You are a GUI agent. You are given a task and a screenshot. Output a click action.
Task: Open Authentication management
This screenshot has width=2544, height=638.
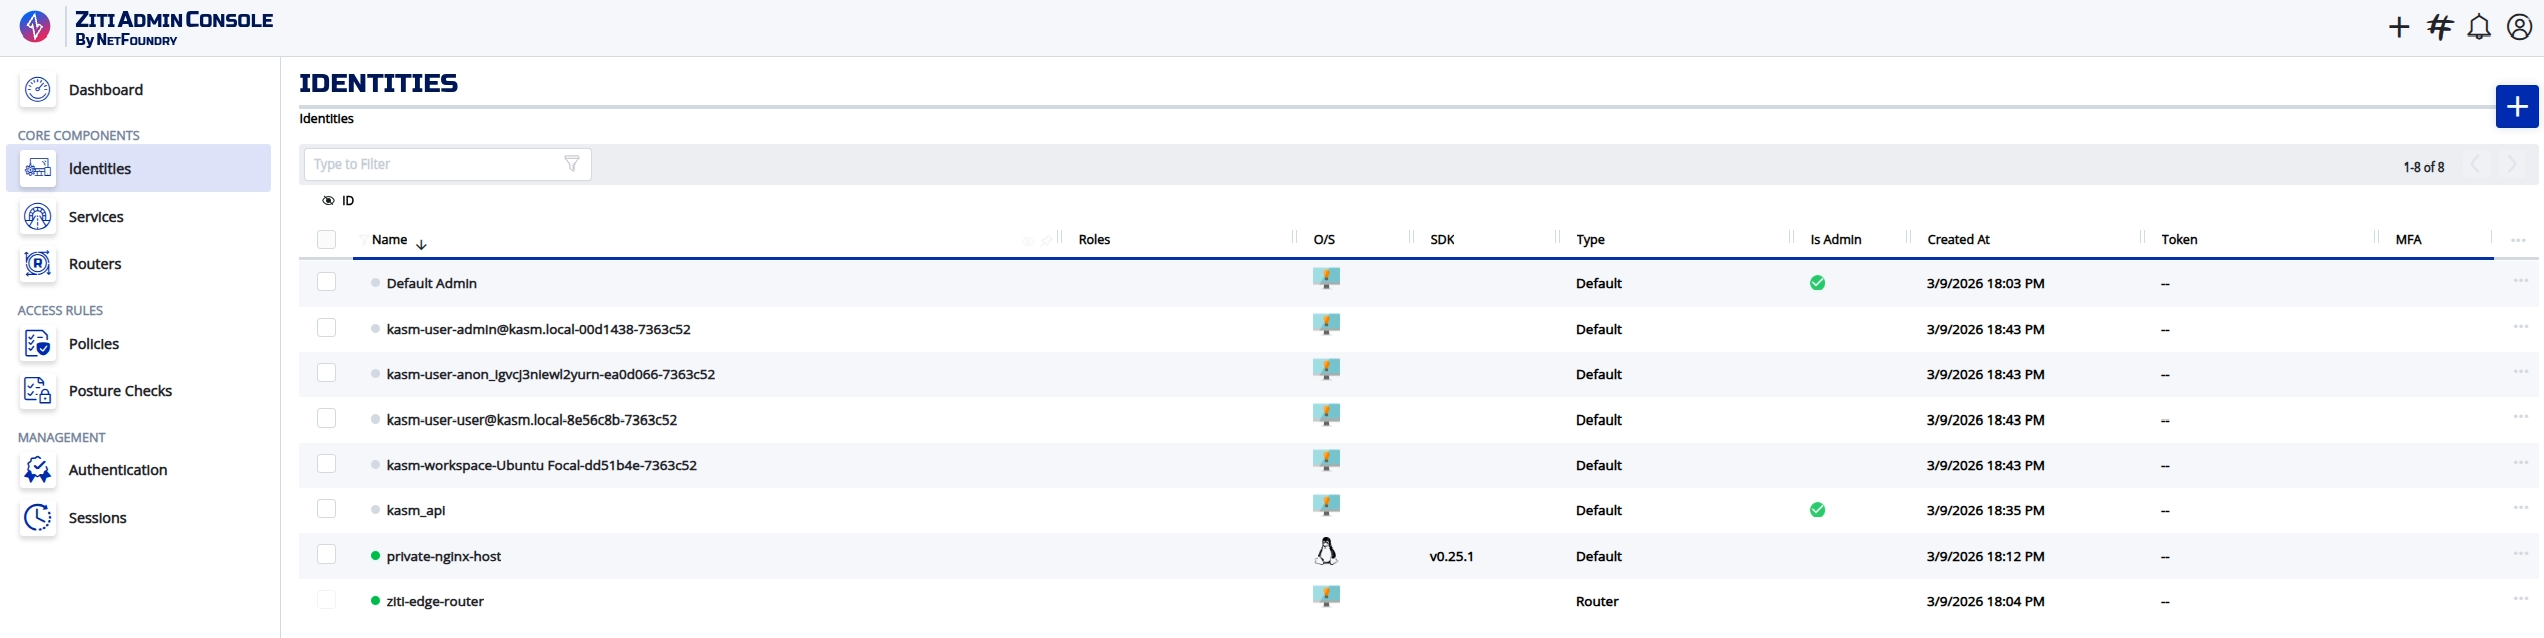click(x=118, y=470)
